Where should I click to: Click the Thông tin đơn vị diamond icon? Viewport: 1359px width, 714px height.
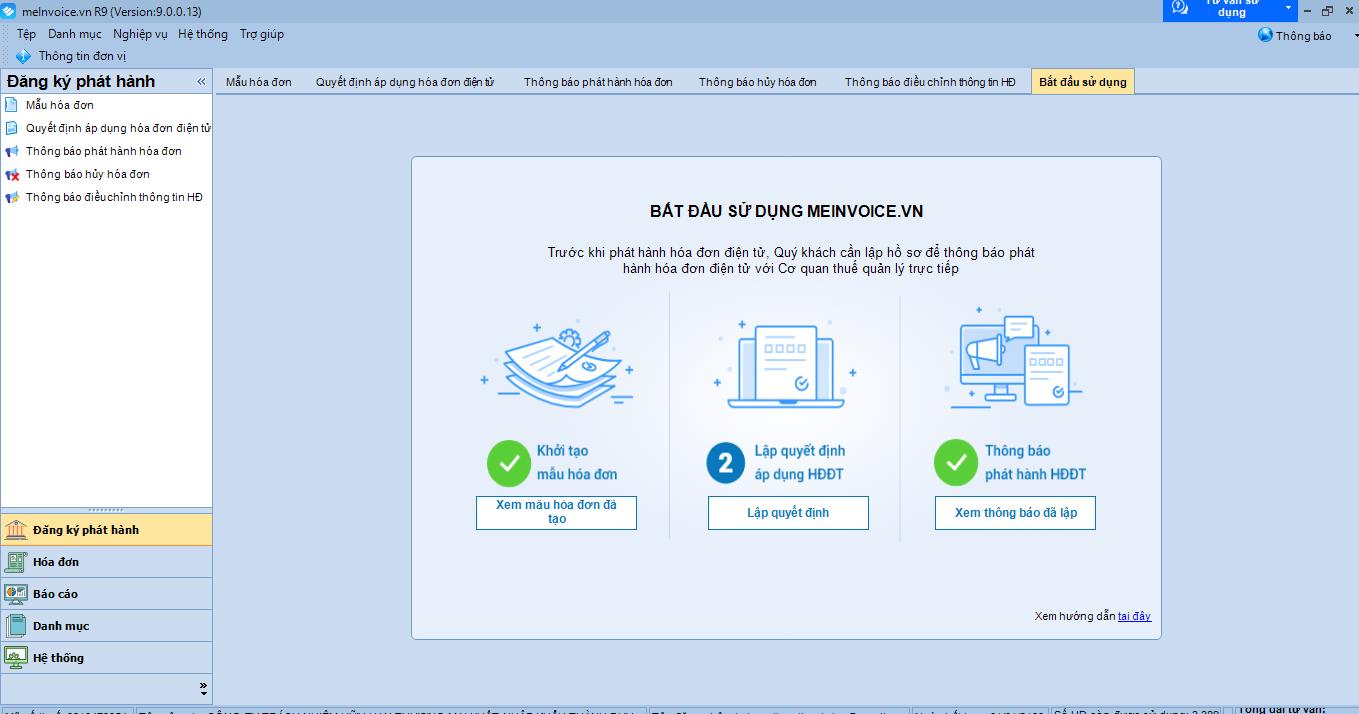(x=23, y=57)
